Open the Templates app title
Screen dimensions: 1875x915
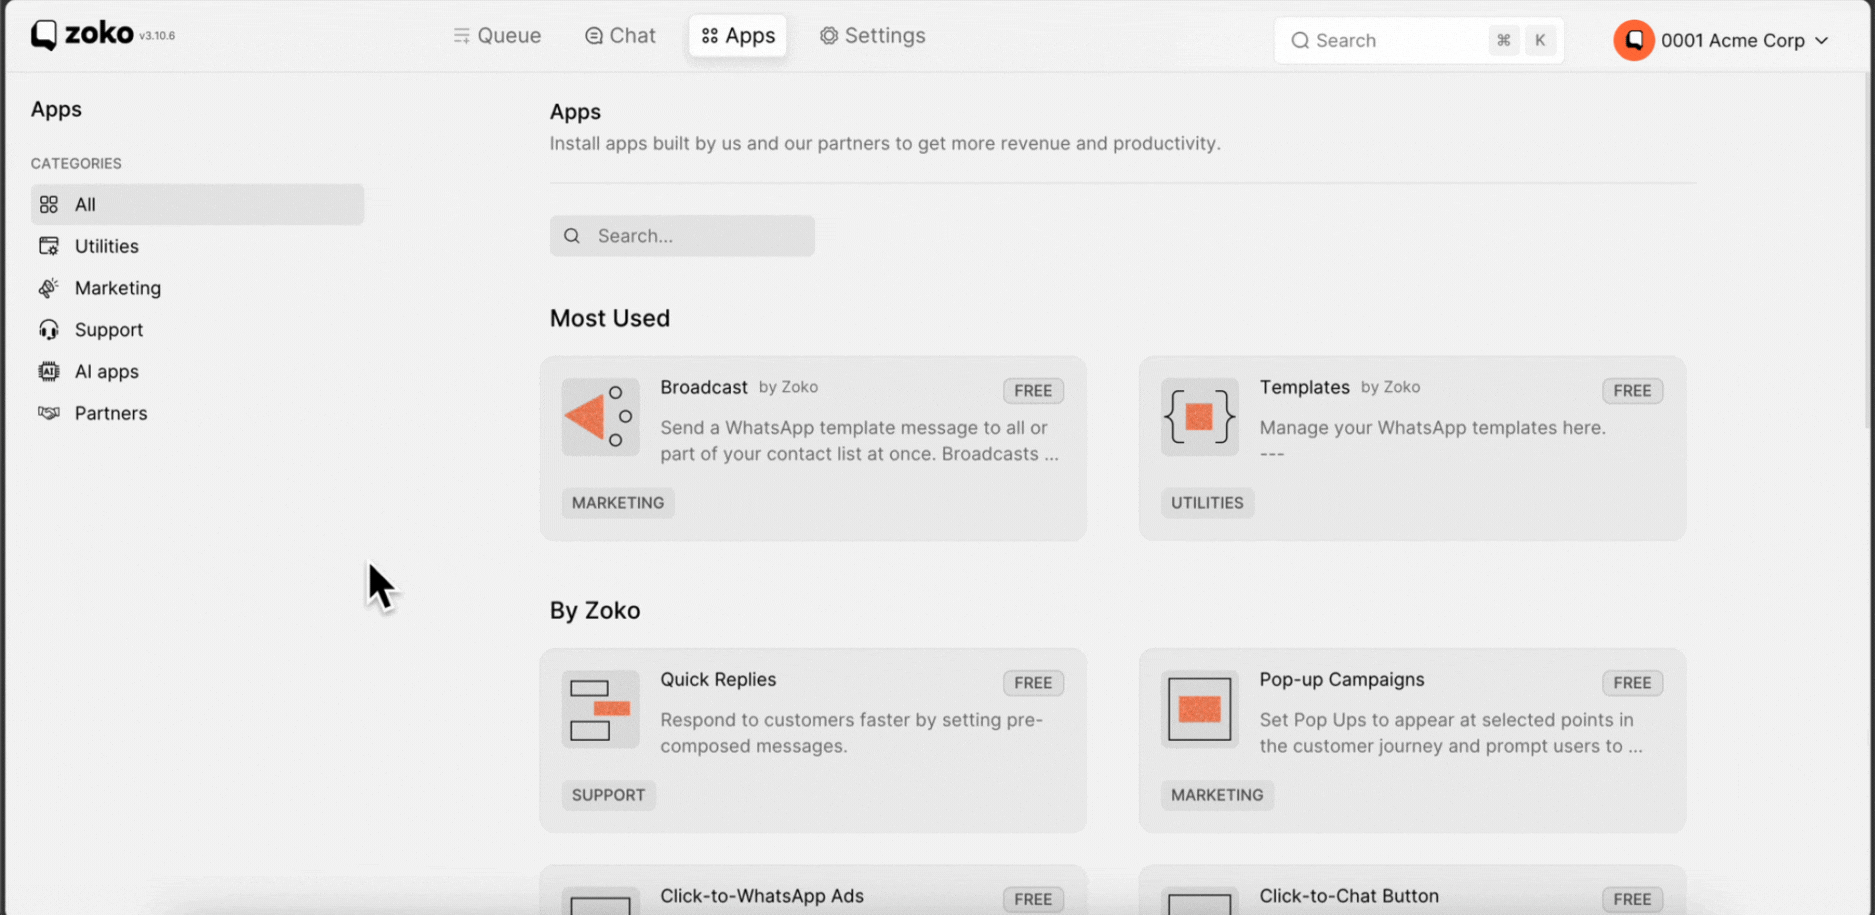[1305, 387]
